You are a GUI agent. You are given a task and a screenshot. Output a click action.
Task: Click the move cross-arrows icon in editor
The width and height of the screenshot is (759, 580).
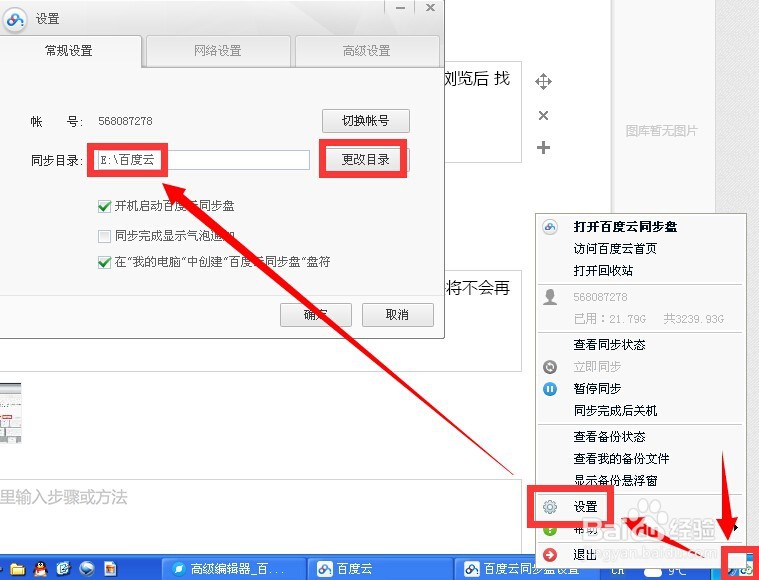coord(543,81)
